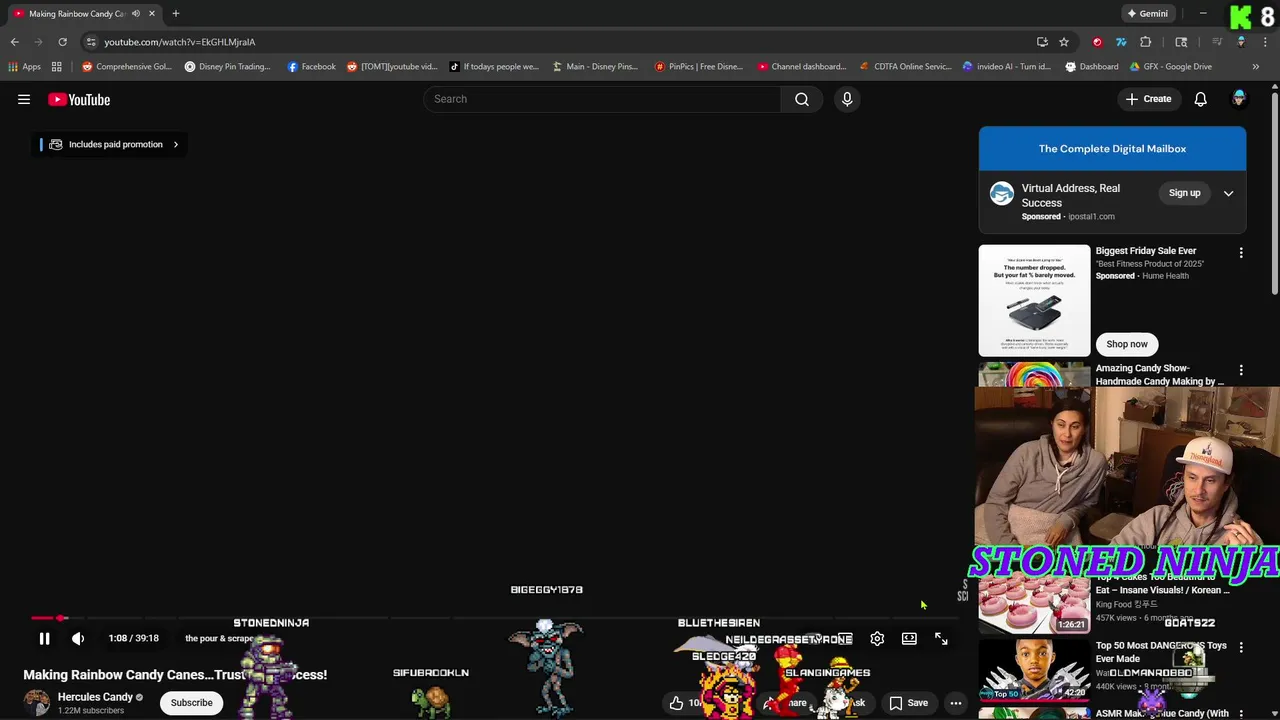Open the Comprehensive Gol... bookmark
The width and height of the screenshot is (1280, 720).
click(127, 67)
